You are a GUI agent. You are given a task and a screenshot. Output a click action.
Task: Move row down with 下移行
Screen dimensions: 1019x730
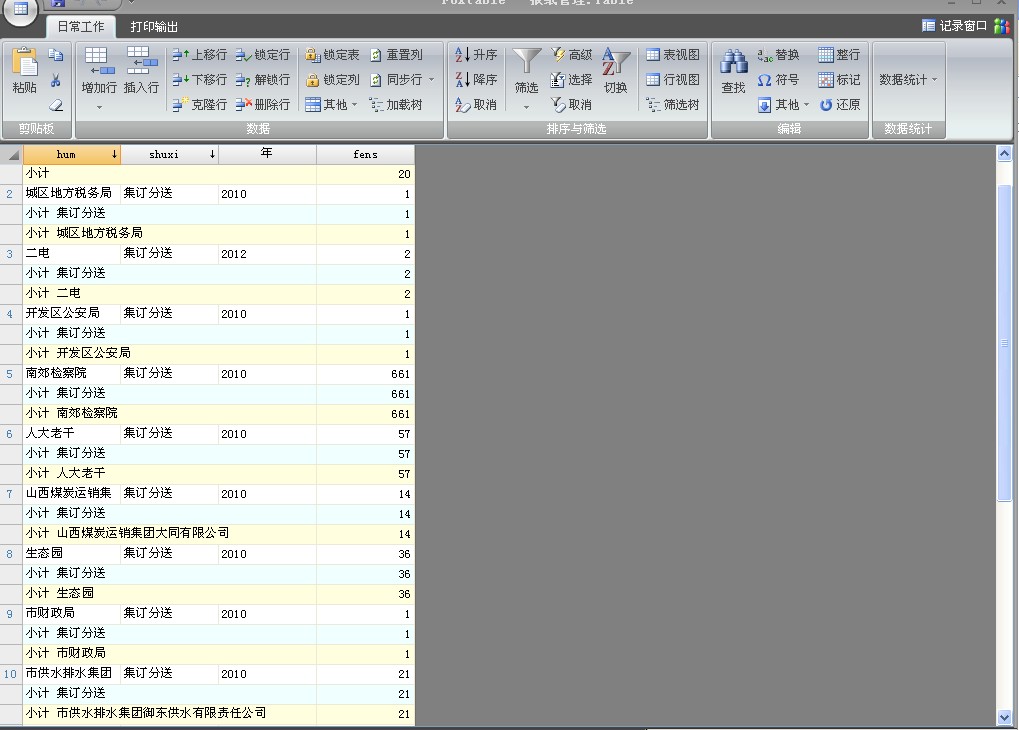click(x=199, y=79)
